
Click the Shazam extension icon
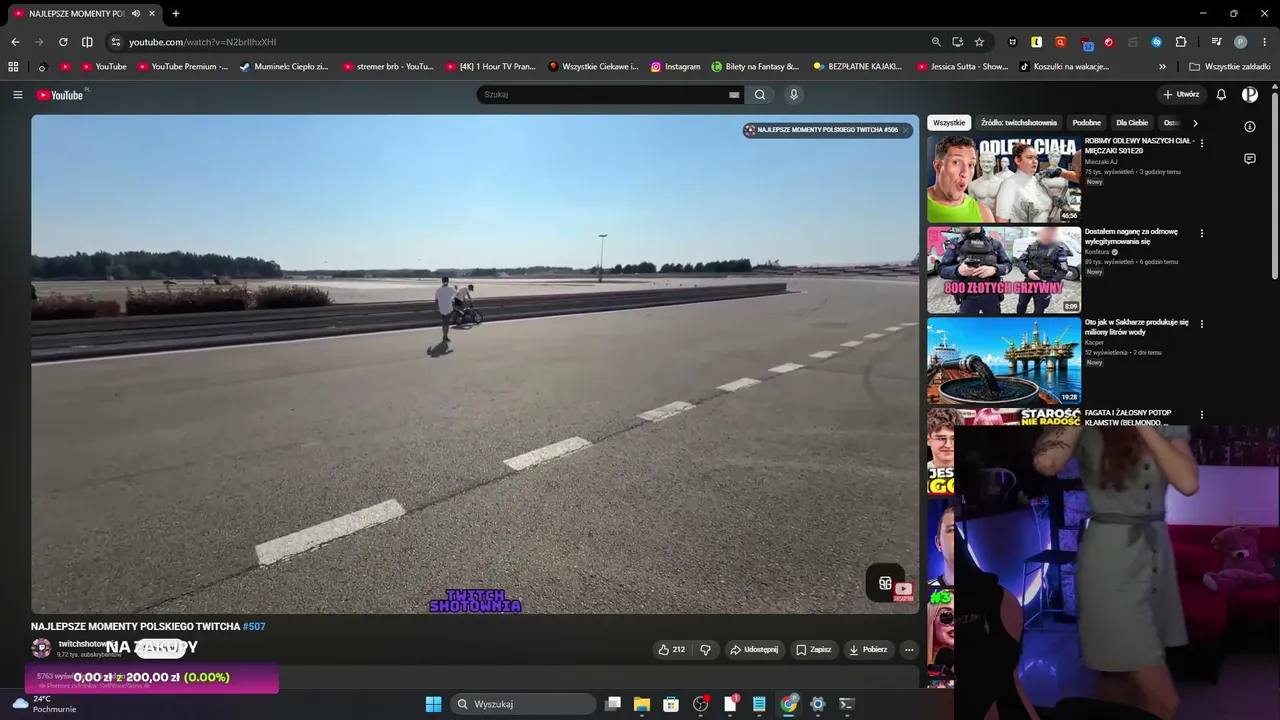point(1157,42)
